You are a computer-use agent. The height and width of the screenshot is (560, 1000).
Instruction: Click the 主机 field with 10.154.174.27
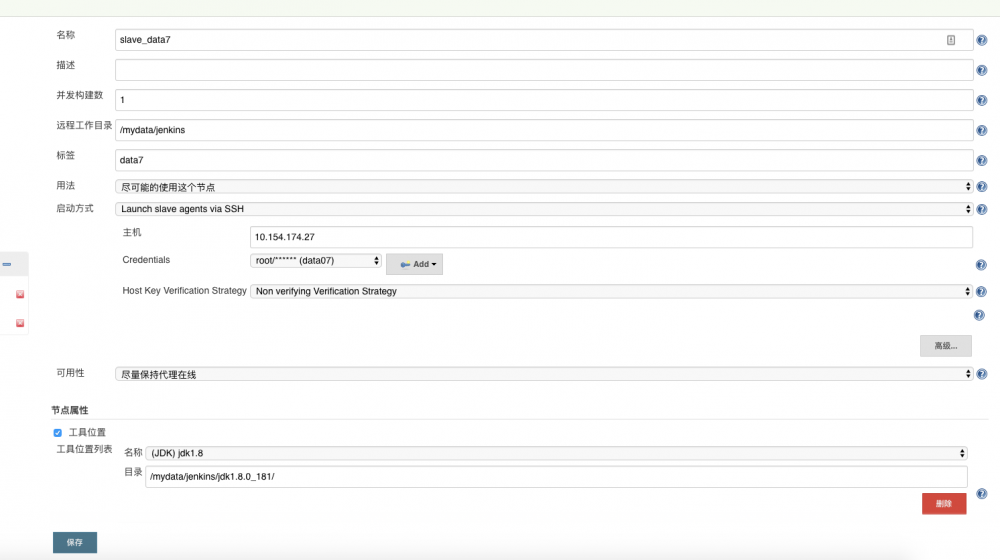click(611, 237)
